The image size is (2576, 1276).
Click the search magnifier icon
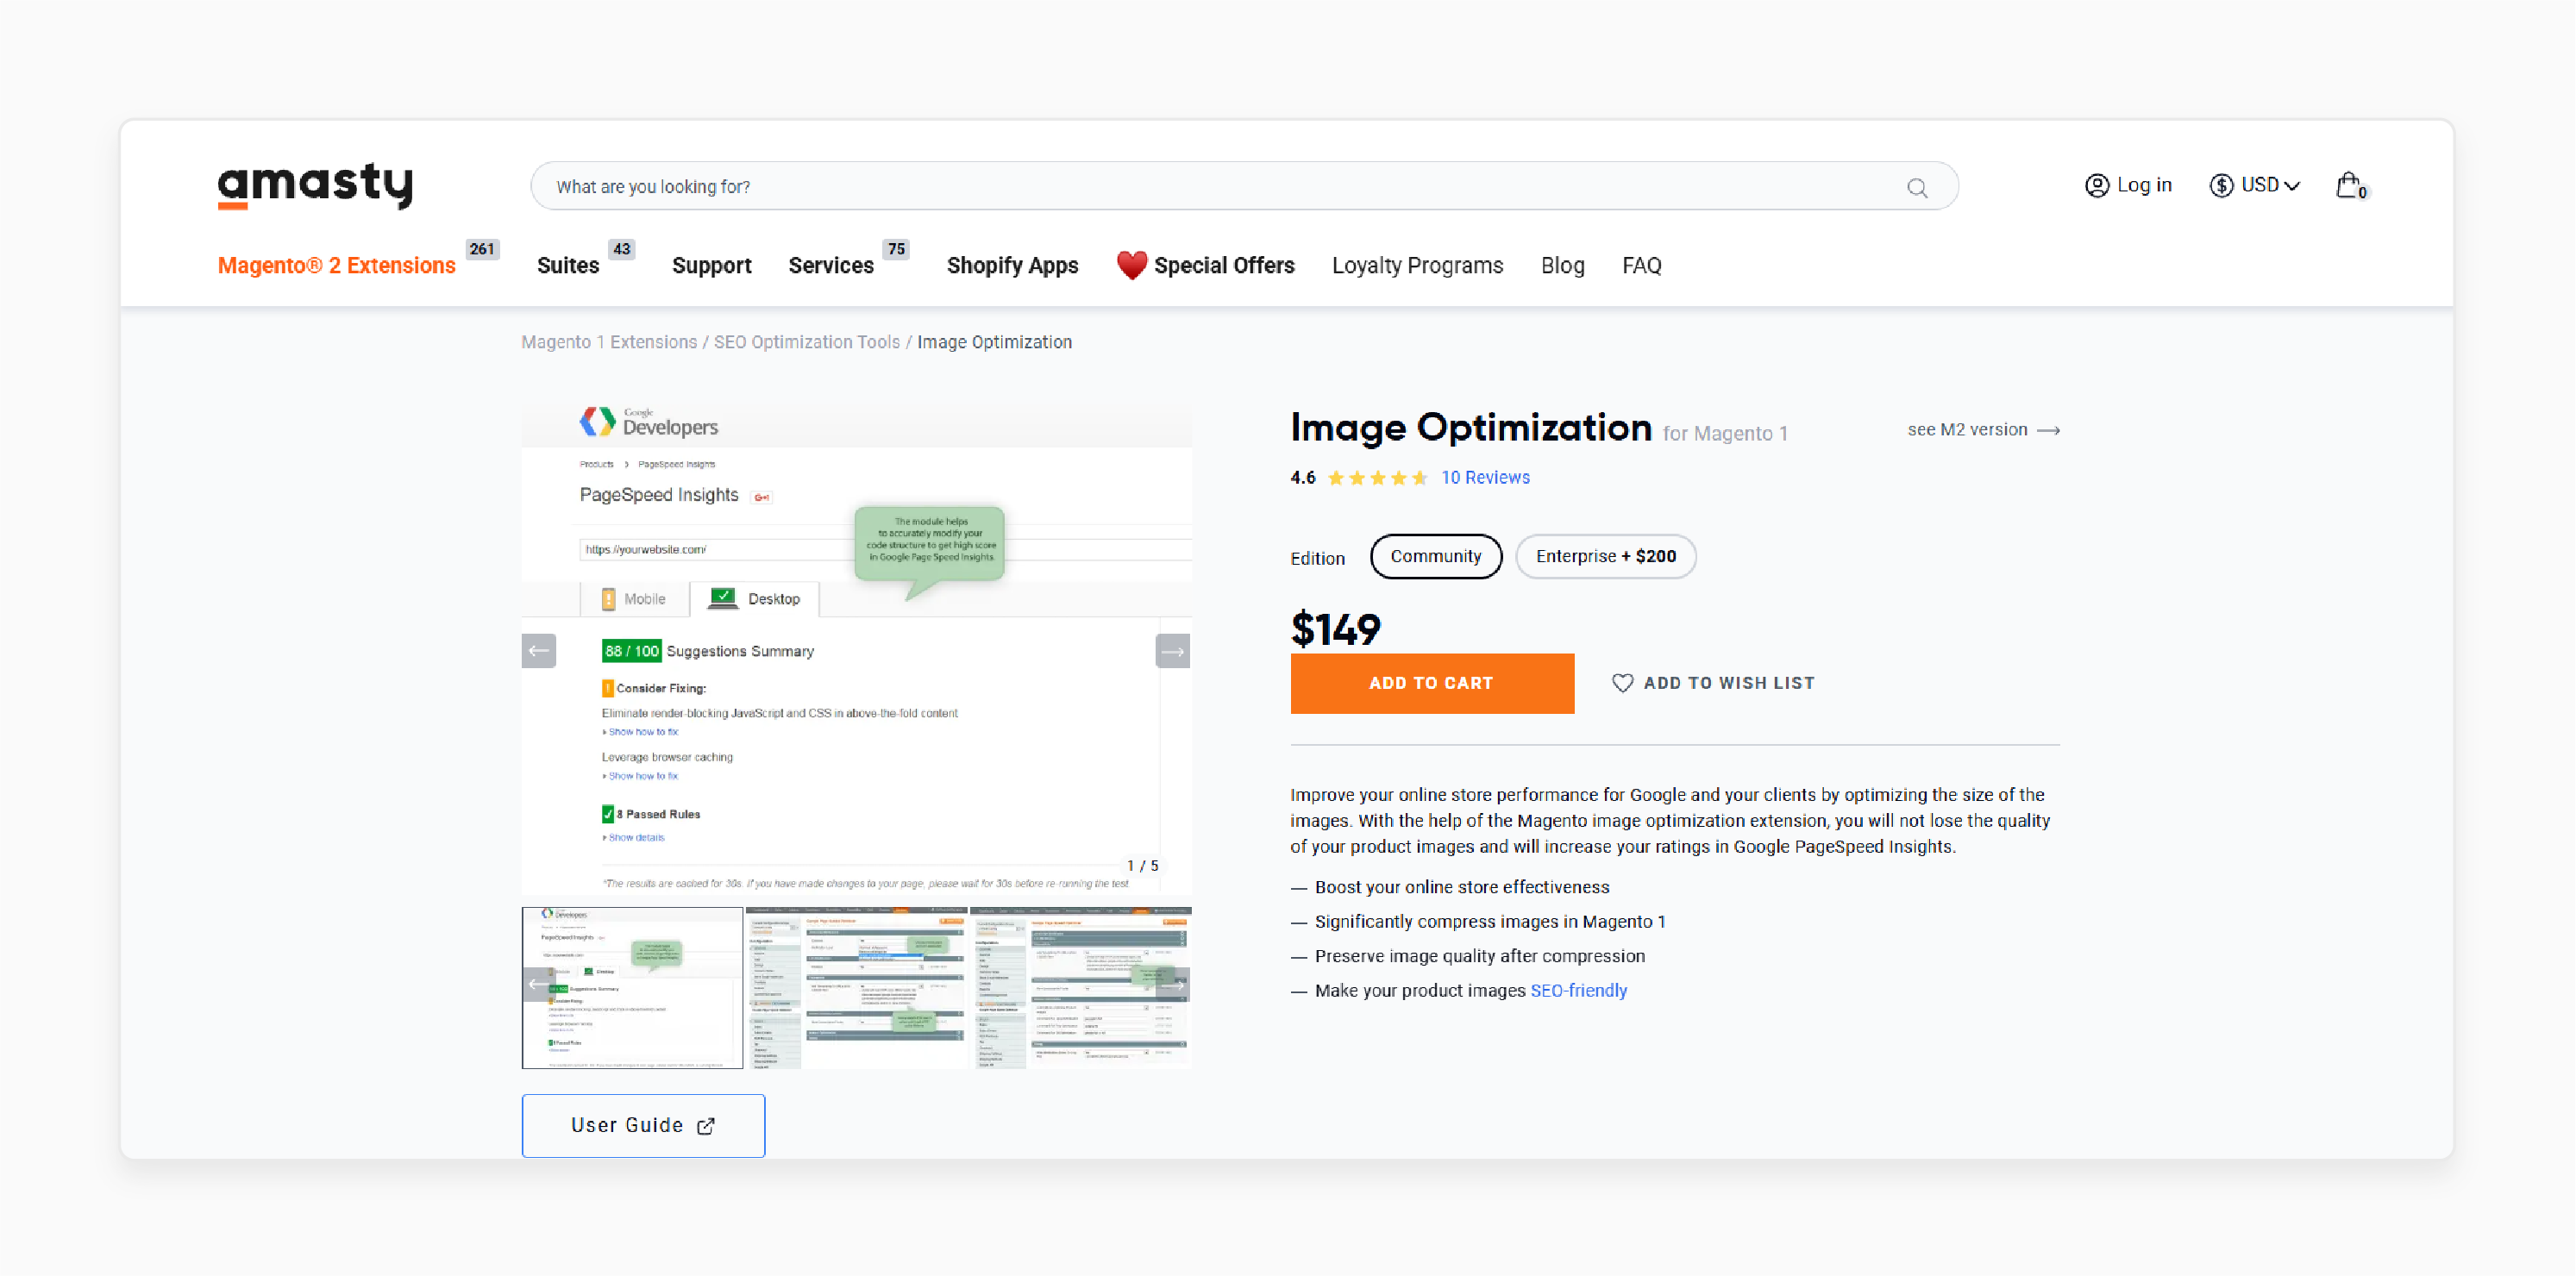coord(1916,188)
